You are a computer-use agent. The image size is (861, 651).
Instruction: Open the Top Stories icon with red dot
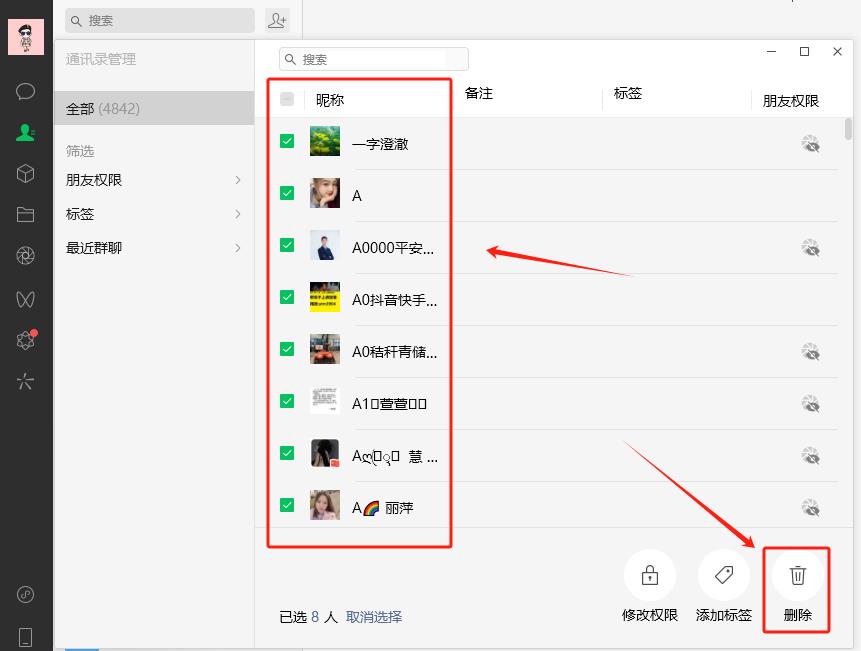click(26, 340)
